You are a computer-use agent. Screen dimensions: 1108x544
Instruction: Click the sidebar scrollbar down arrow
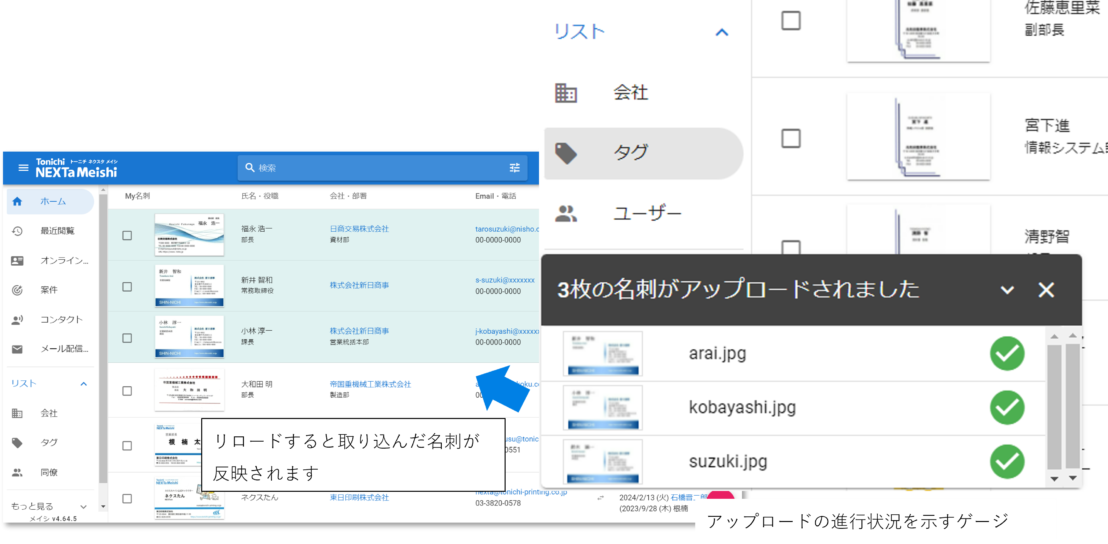pyautogui.click(x=103, y=507)
